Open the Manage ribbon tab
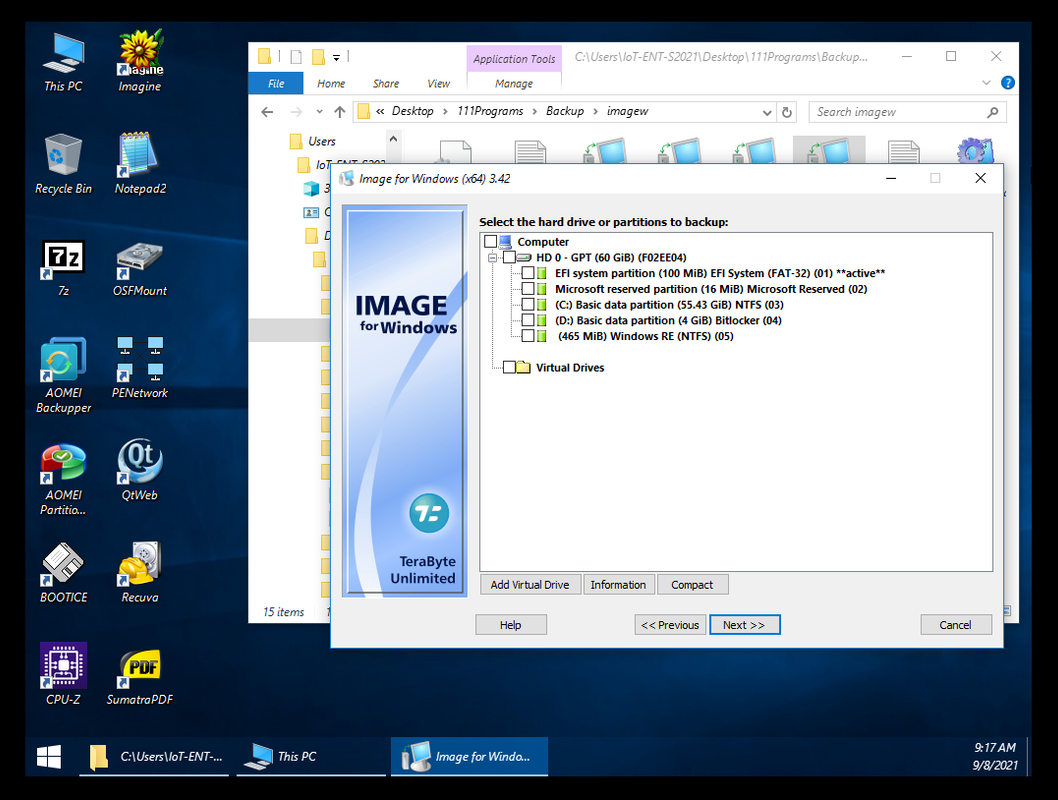 pos(513,83)
